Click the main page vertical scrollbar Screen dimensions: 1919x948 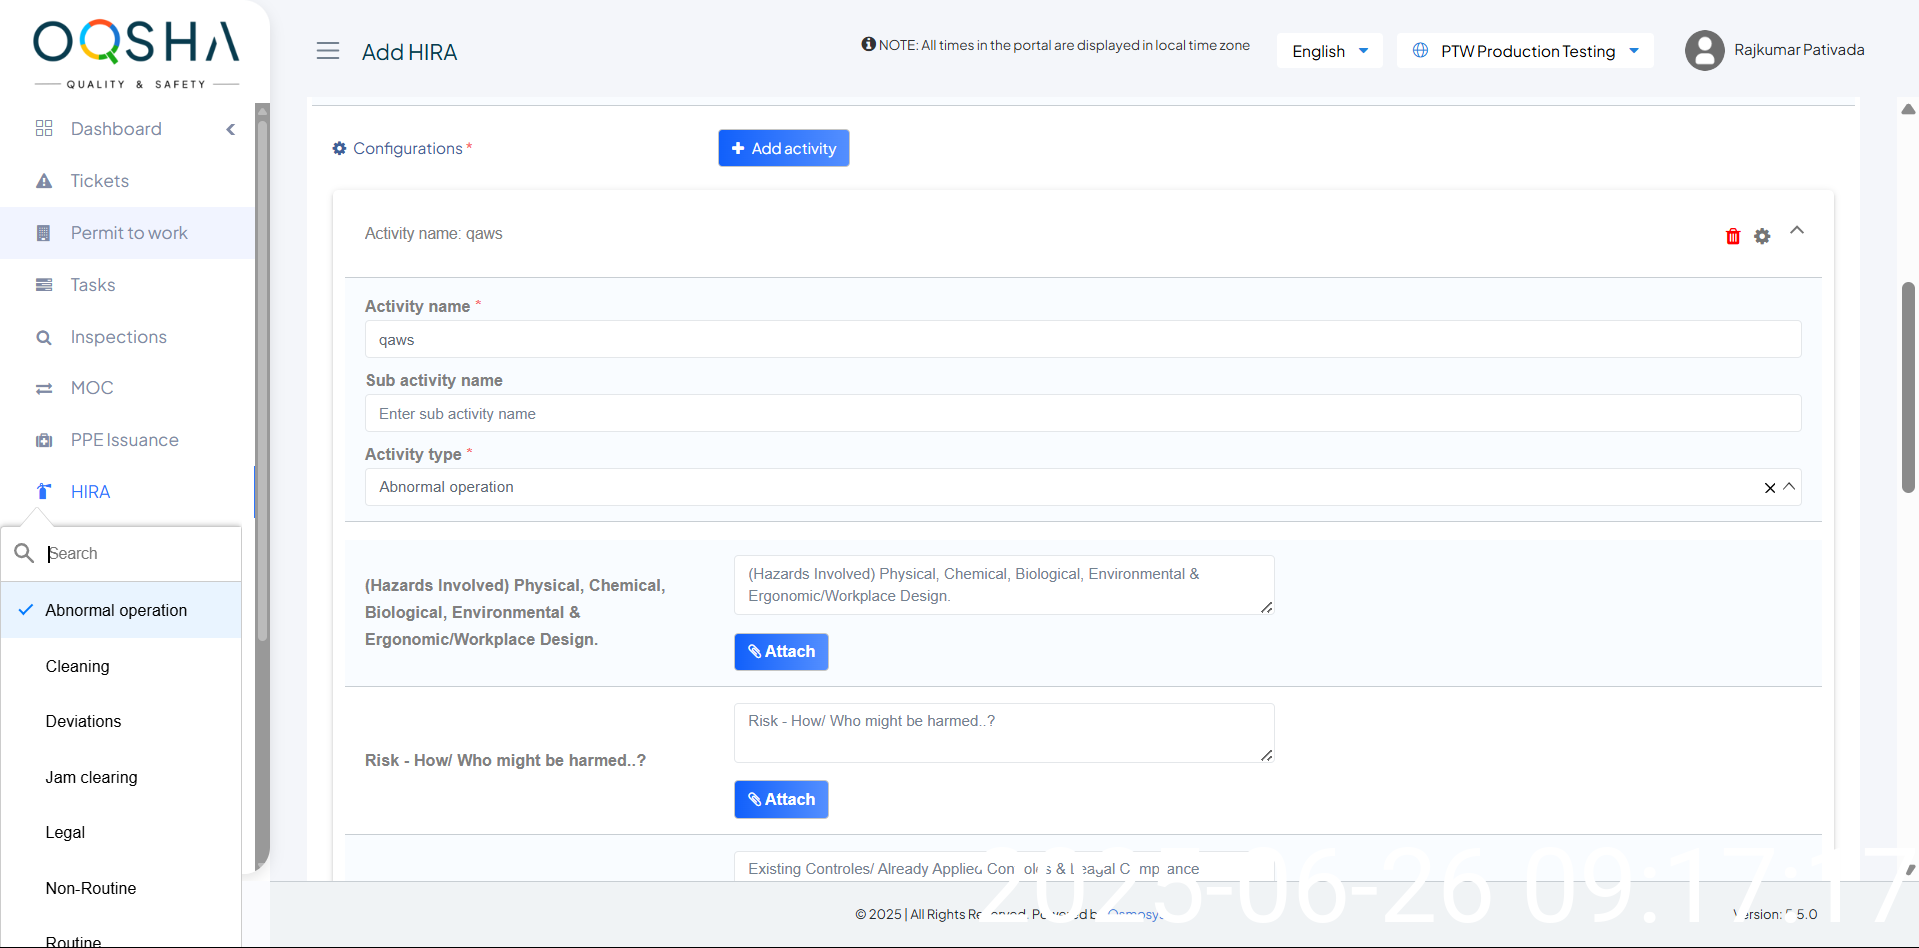[x=1907, y=388]
